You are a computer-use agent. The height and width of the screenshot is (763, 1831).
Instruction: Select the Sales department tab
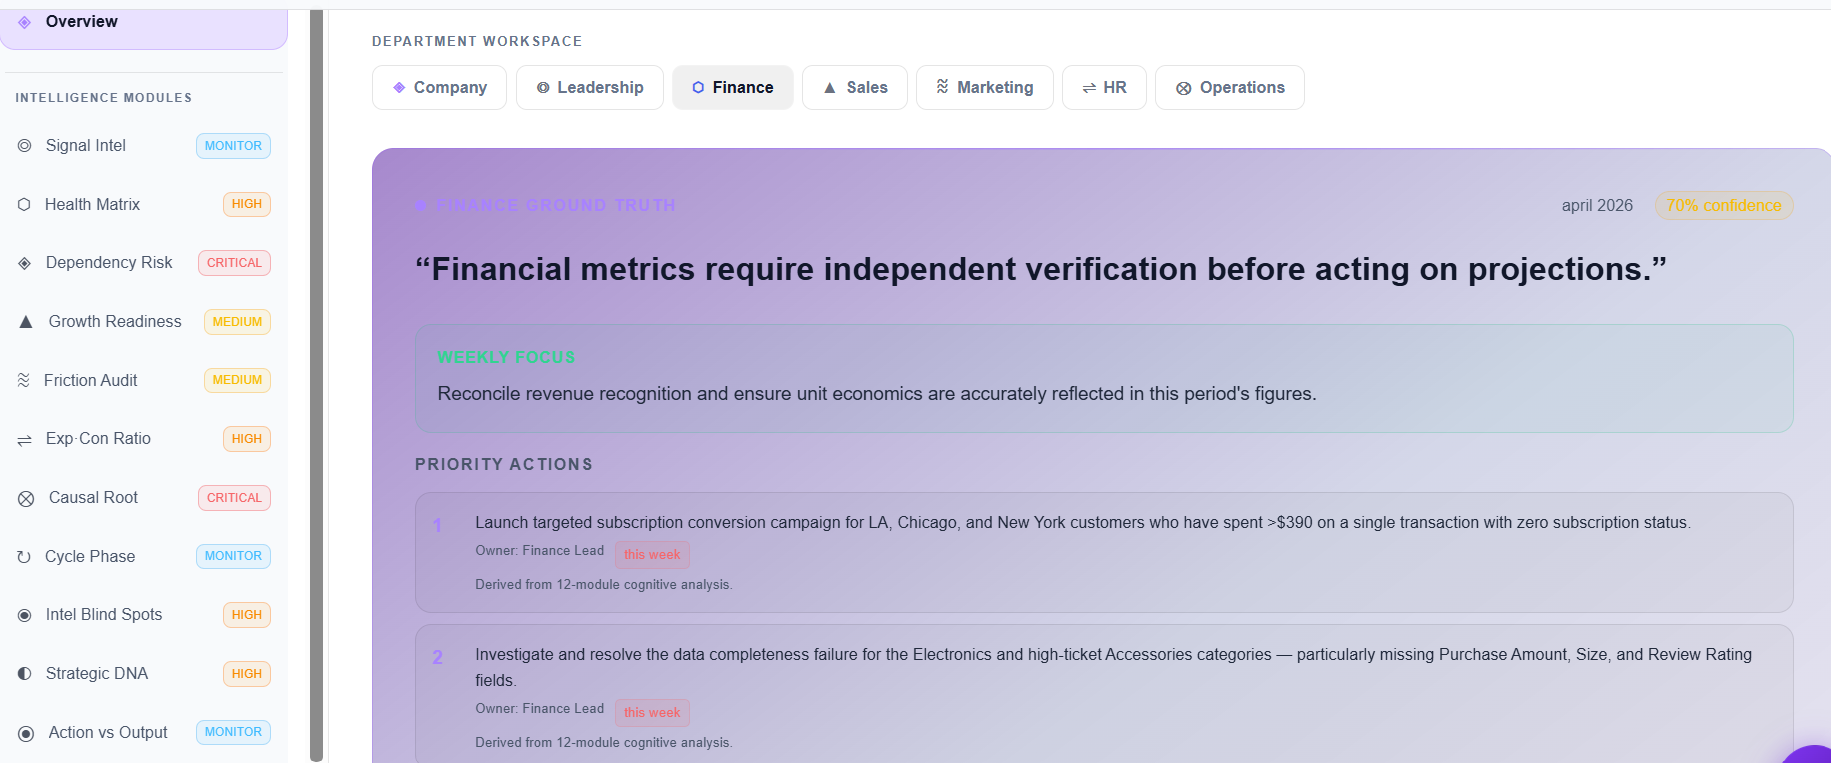click(x=855, y=88)
